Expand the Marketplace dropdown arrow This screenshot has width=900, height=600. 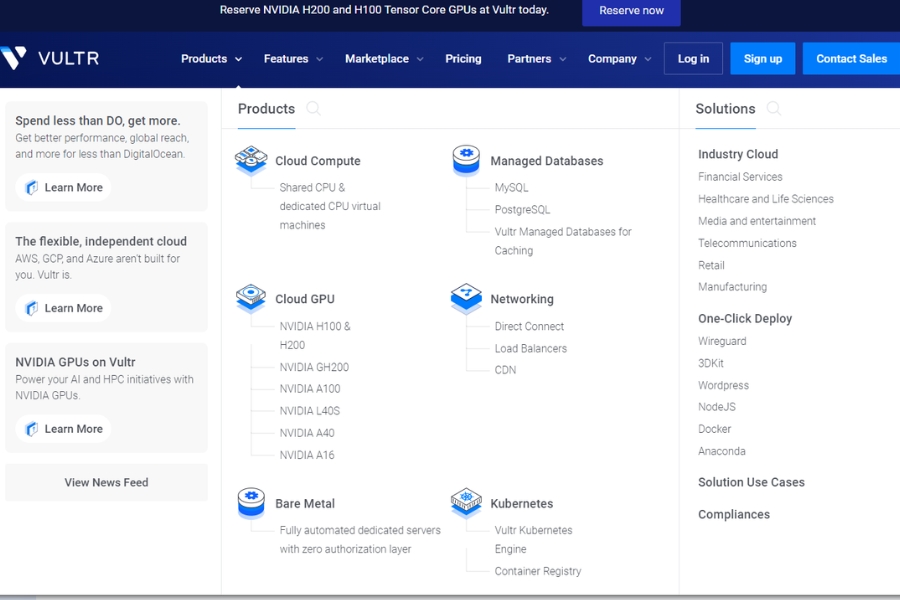click(420, 59)
